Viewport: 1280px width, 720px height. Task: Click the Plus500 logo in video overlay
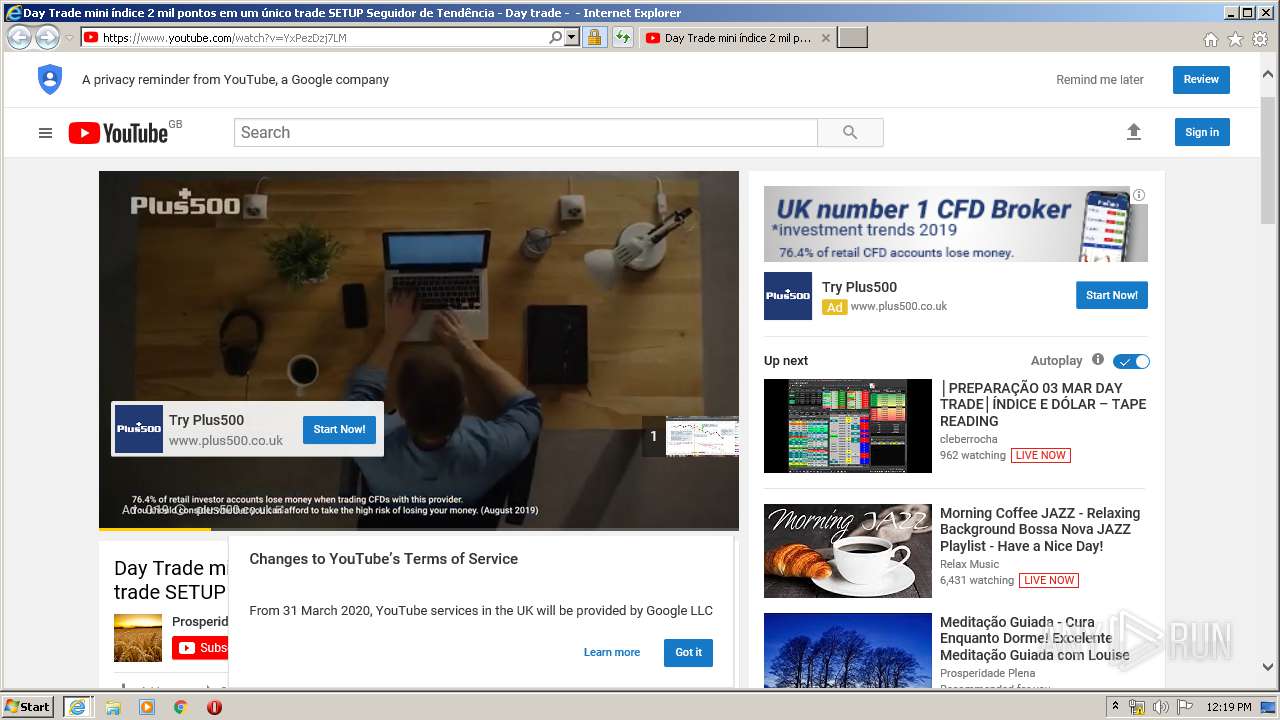click(x=139, y=429)
